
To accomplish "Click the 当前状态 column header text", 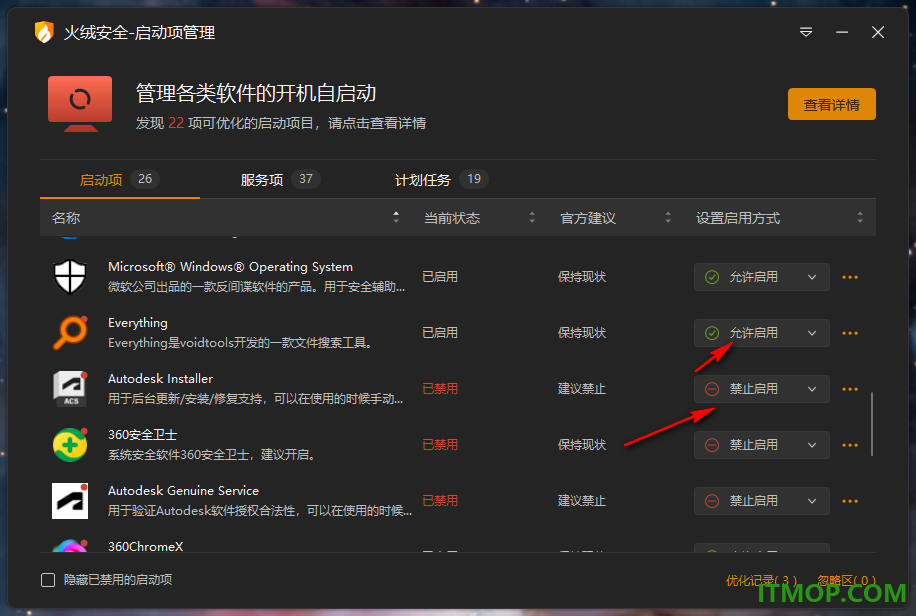I will [452, 218].
